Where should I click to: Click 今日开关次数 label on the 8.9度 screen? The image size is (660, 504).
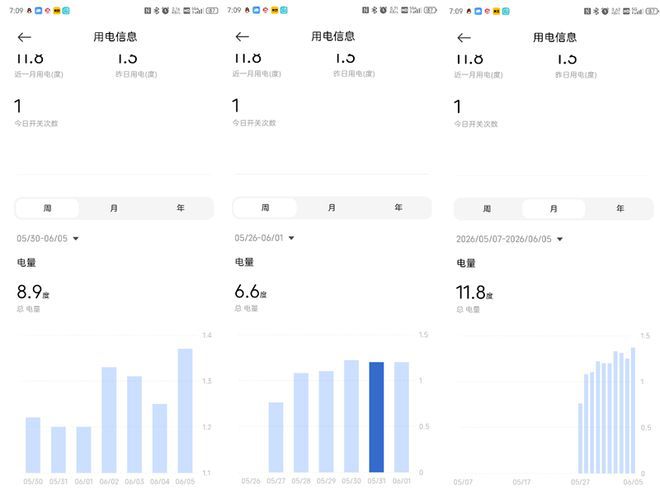pyautogui.click(x=36, y=123)
